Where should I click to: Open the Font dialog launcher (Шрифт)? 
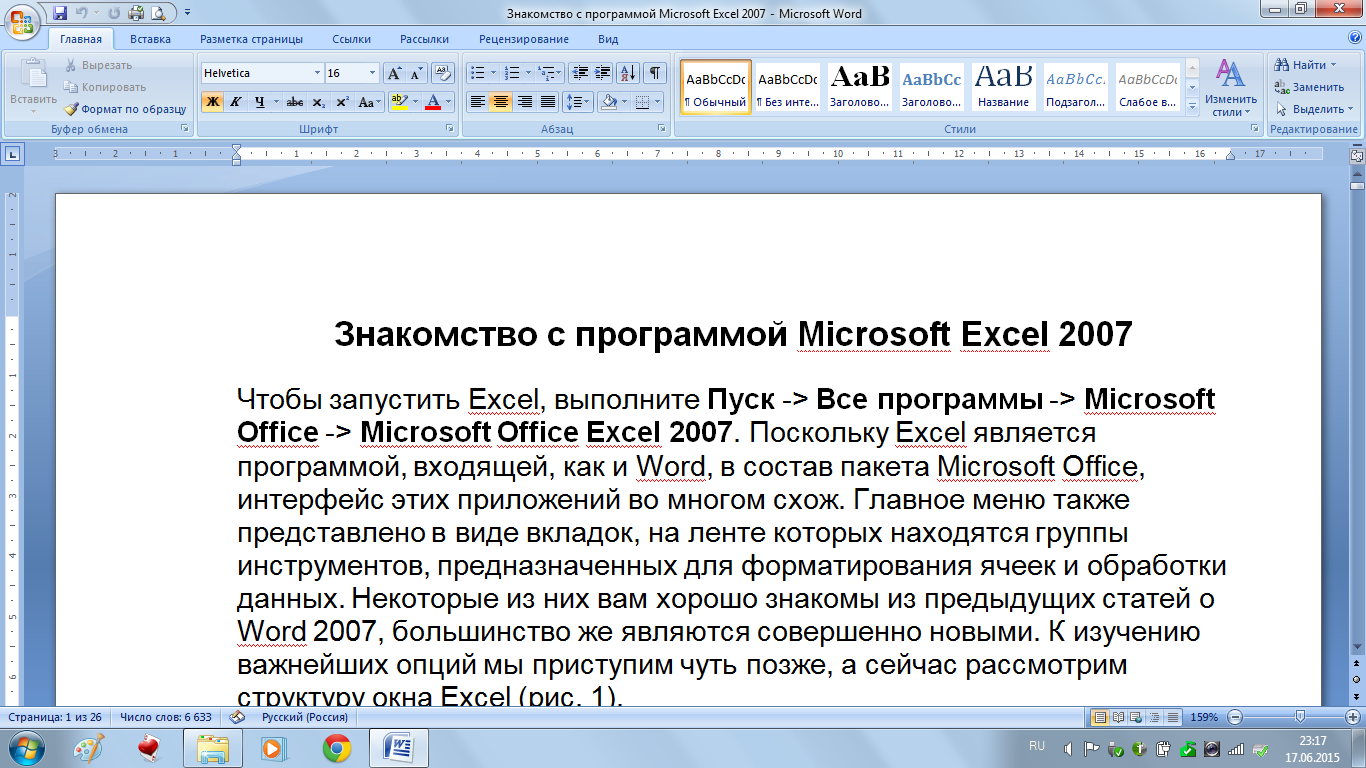pyautogui.click(x=450, y=129)
